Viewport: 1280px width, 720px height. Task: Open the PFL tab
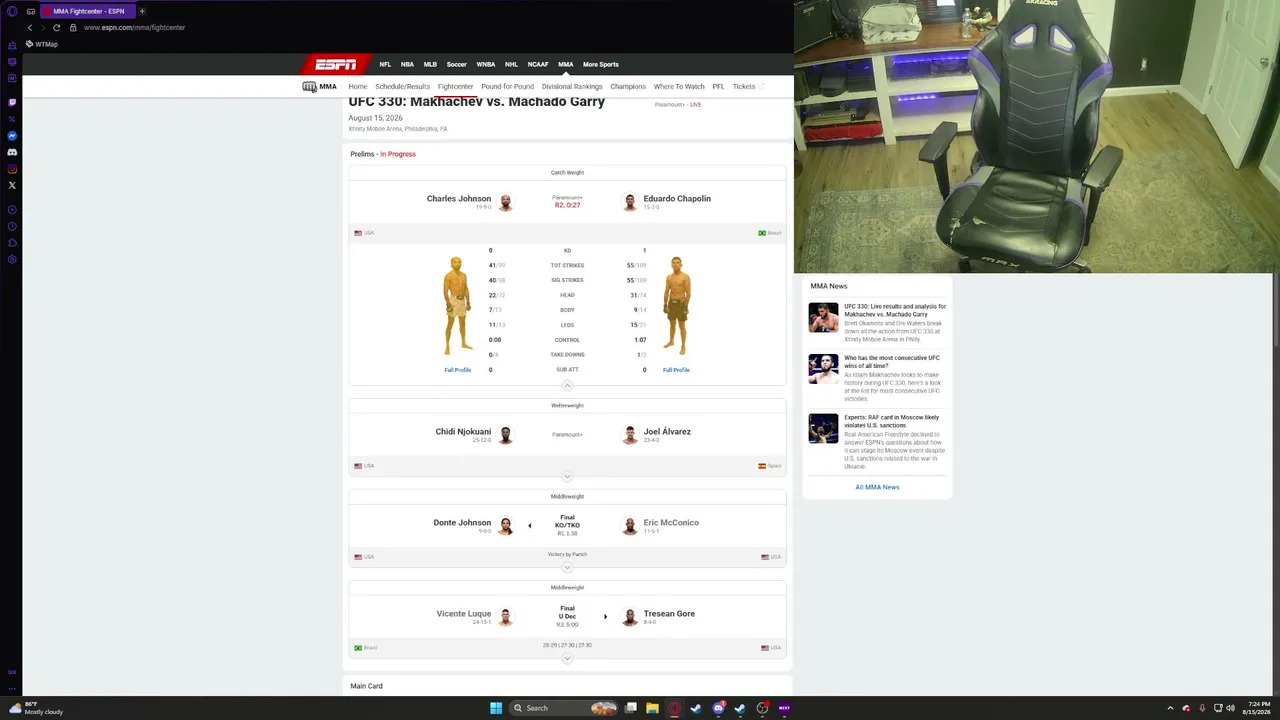coord(718,87)
